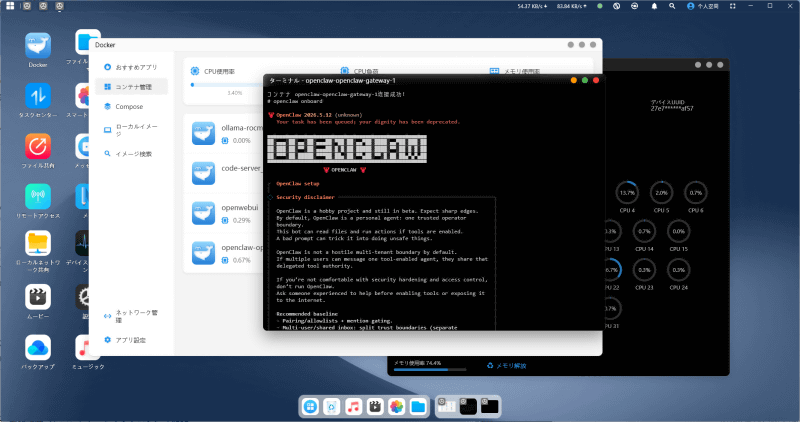Click the fullscreen icon in top bar
The height and width of the screenshot is (422, 800).
[x=733, y=6]
